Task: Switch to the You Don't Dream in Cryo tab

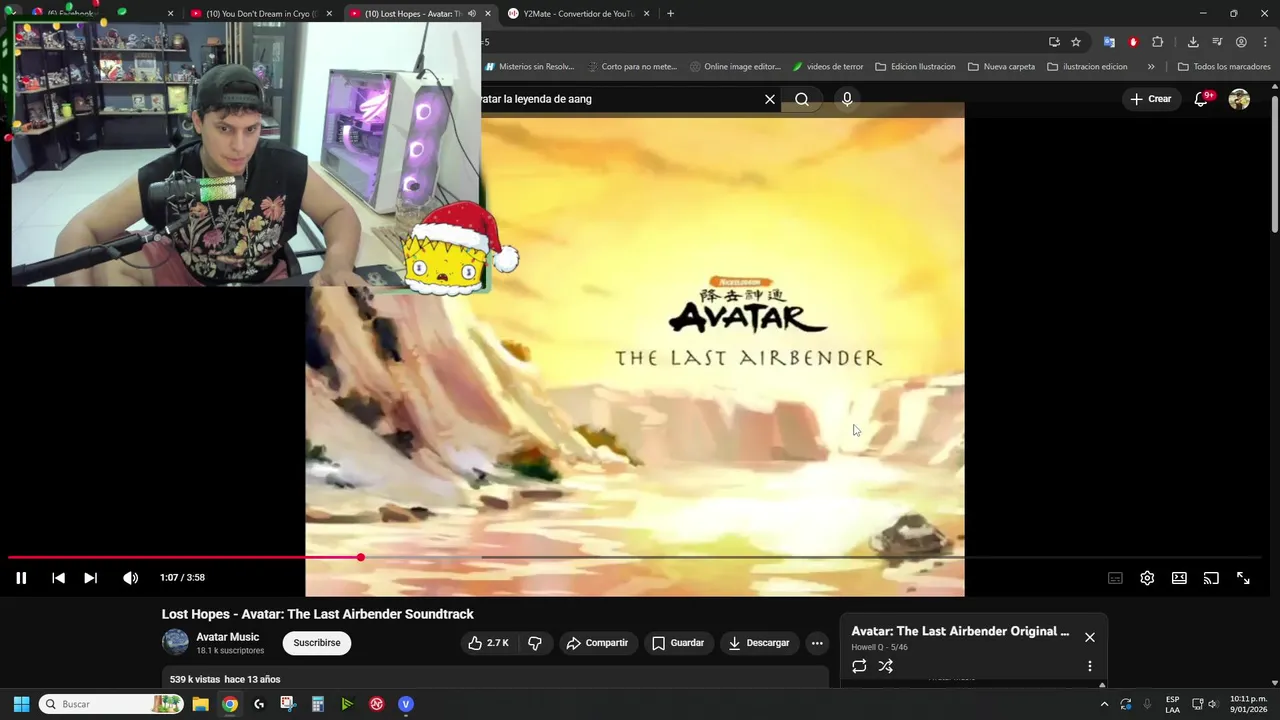Action: point(262,14)
